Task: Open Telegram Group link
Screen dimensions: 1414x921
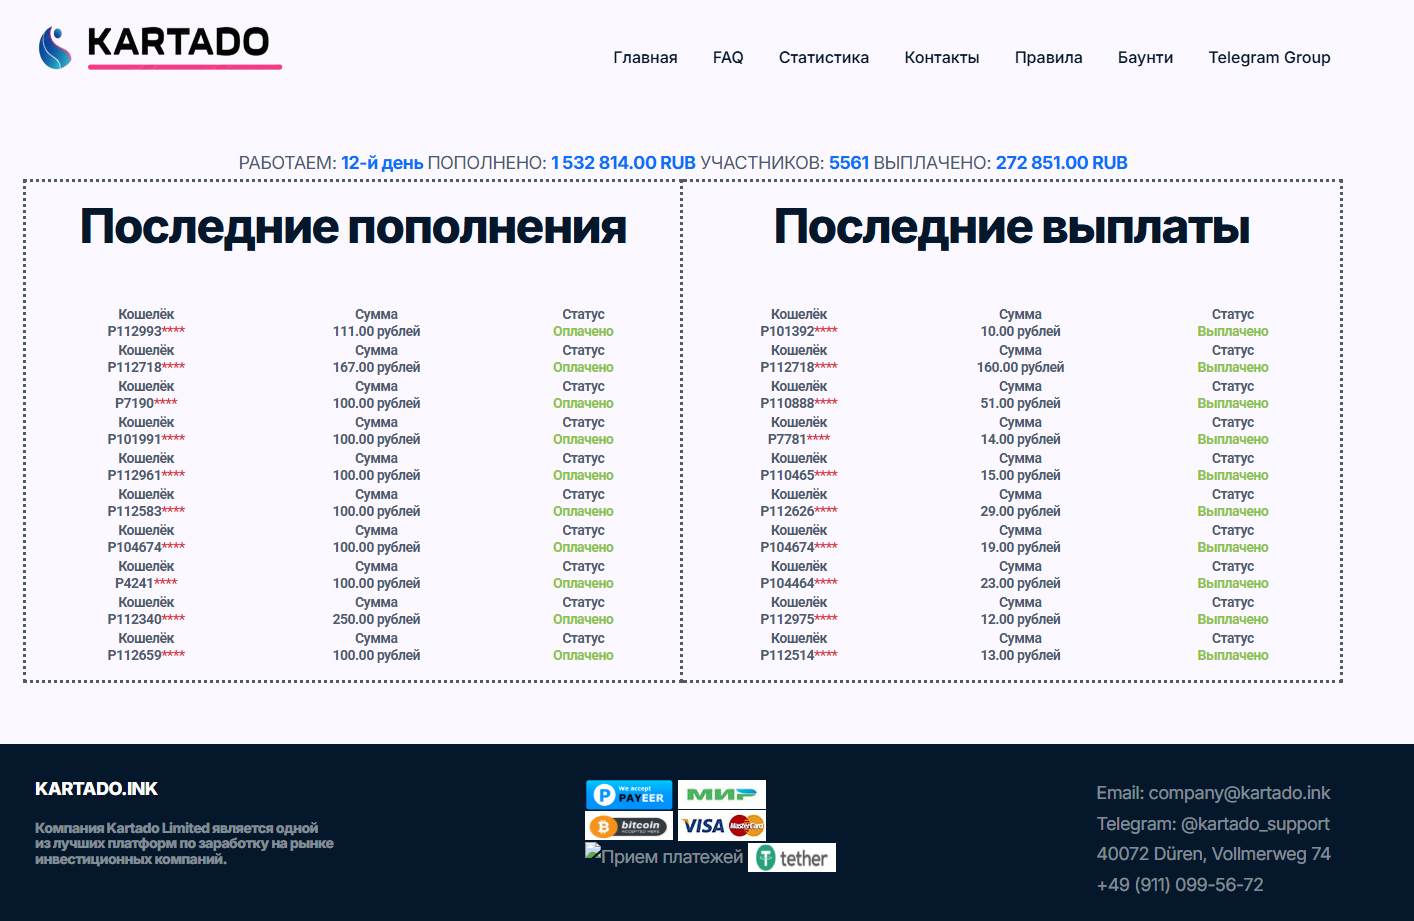Action: [1269, 58]
